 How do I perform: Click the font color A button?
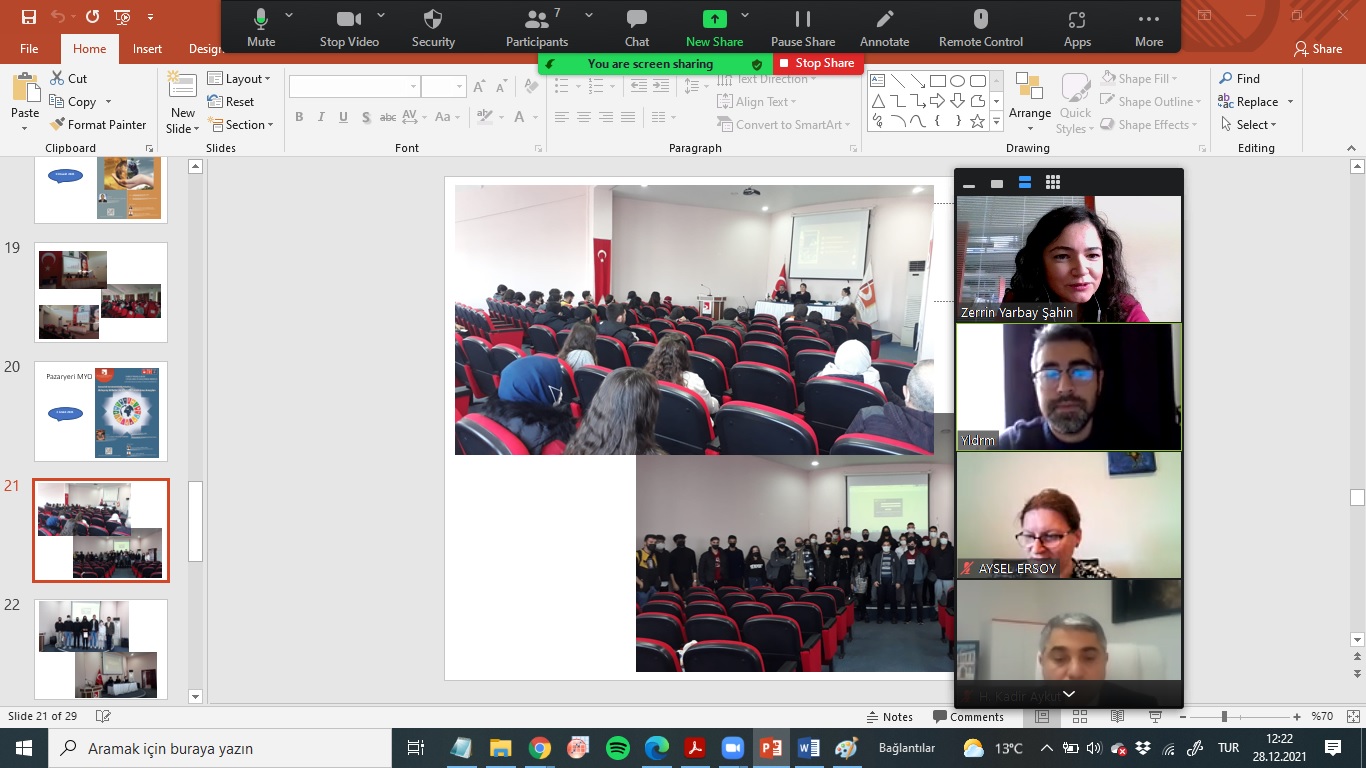[520, 117]
